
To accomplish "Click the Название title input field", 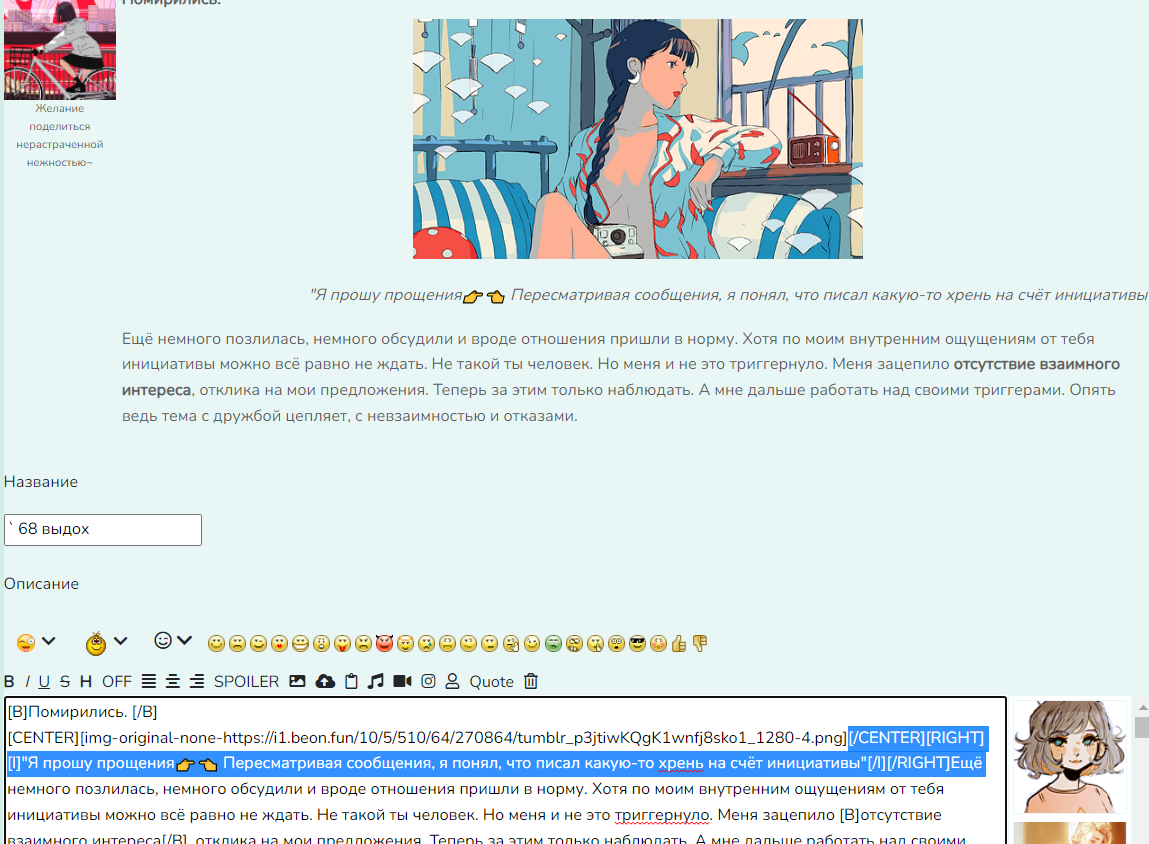I will tap(103, 530).
